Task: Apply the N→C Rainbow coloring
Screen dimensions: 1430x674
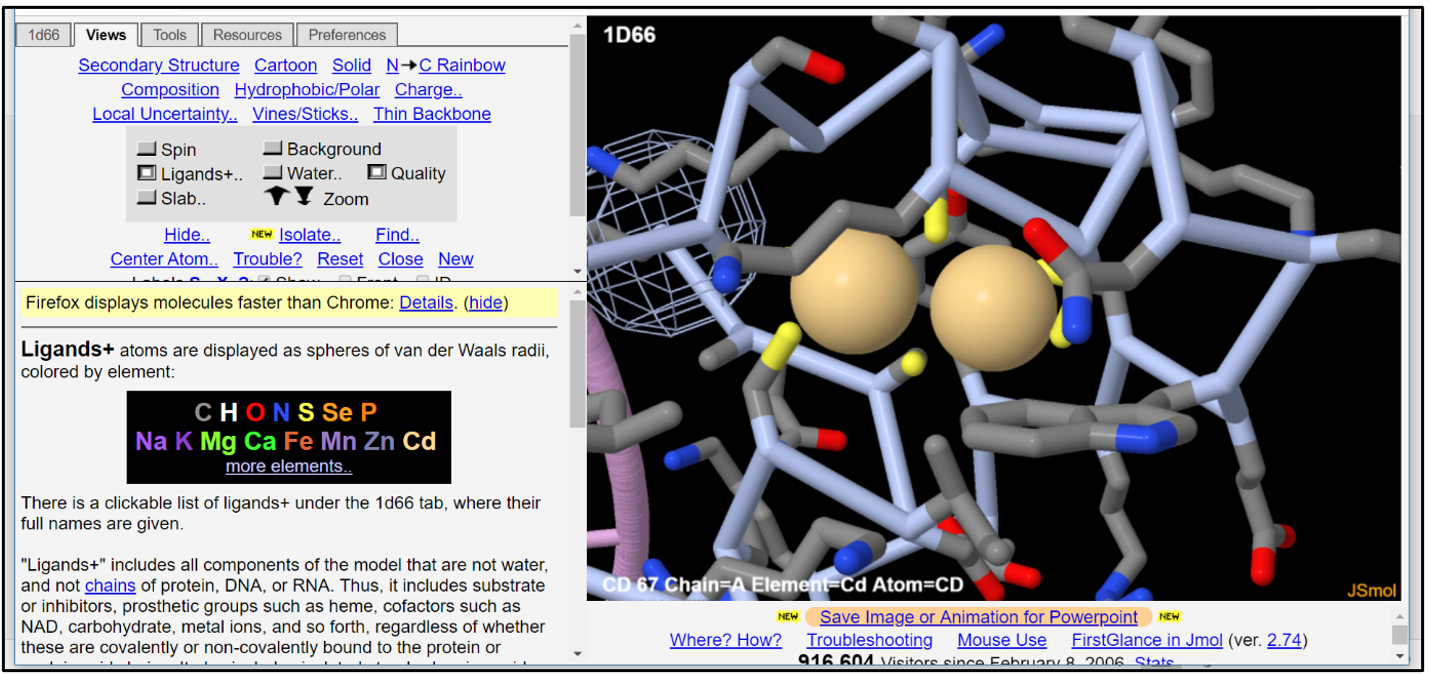Action: click(446, 65)
